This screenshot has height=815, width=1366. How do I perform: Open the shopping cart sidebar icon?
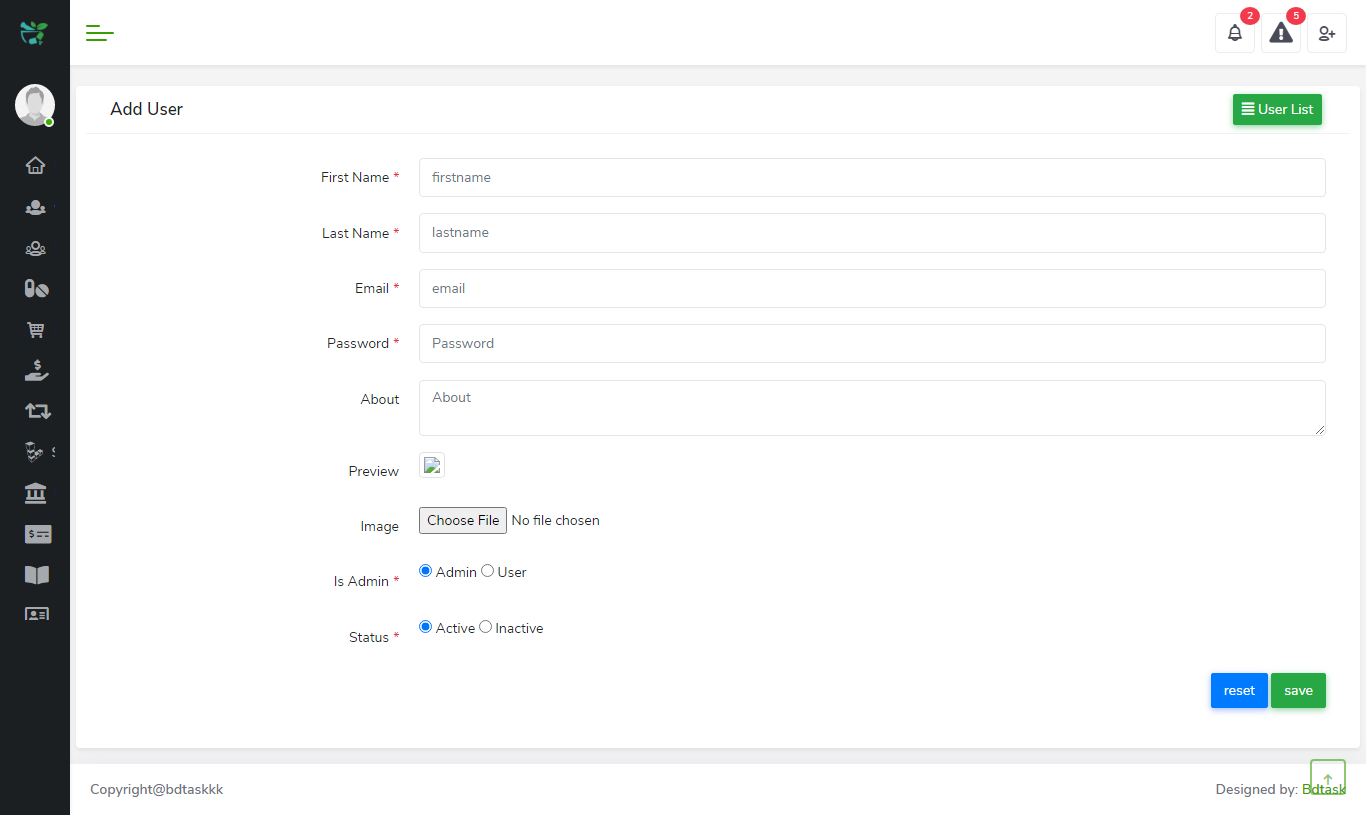(x=36, y=330)
